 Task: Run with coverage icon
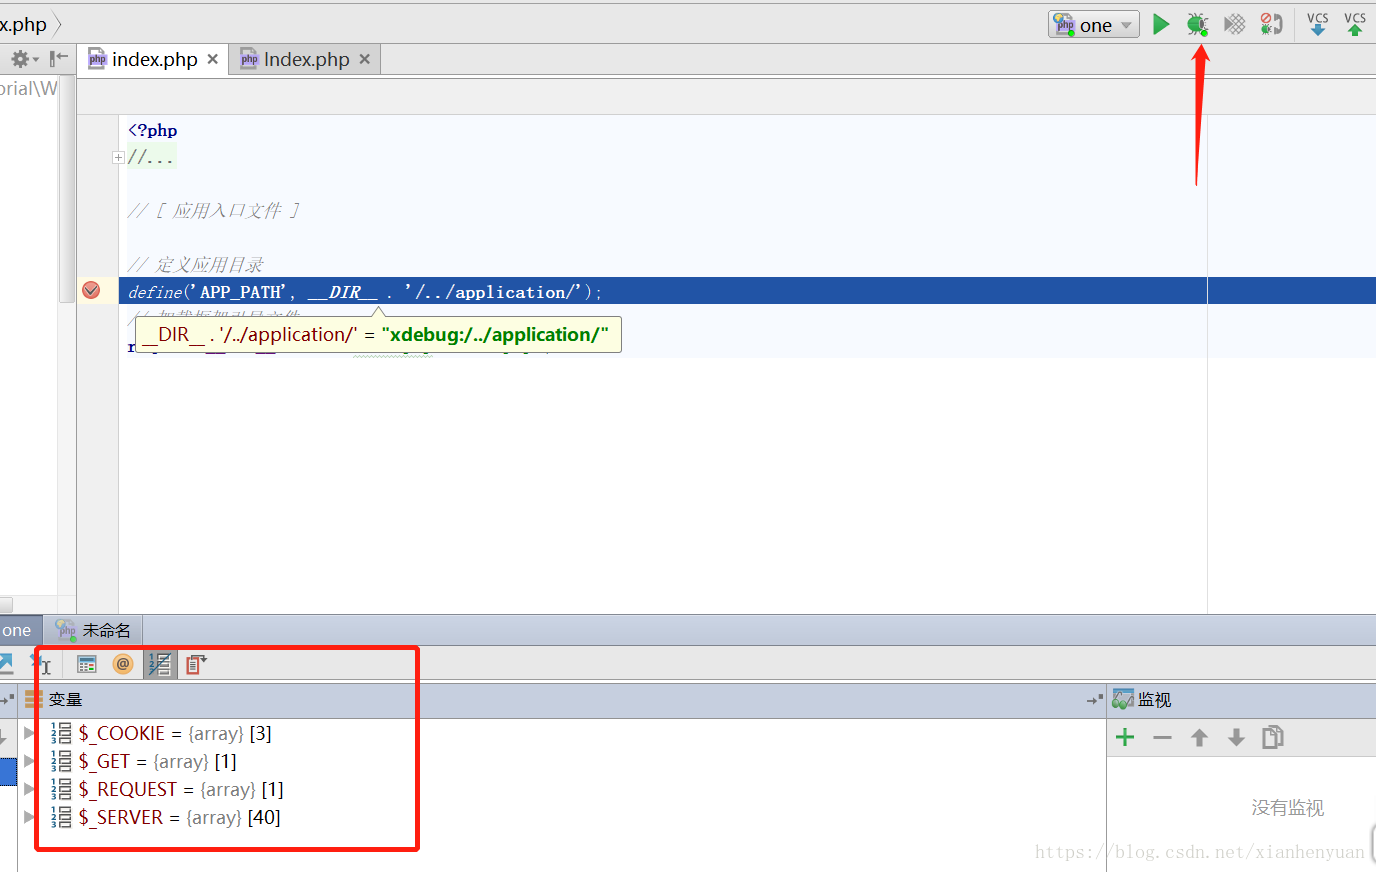1235,24
